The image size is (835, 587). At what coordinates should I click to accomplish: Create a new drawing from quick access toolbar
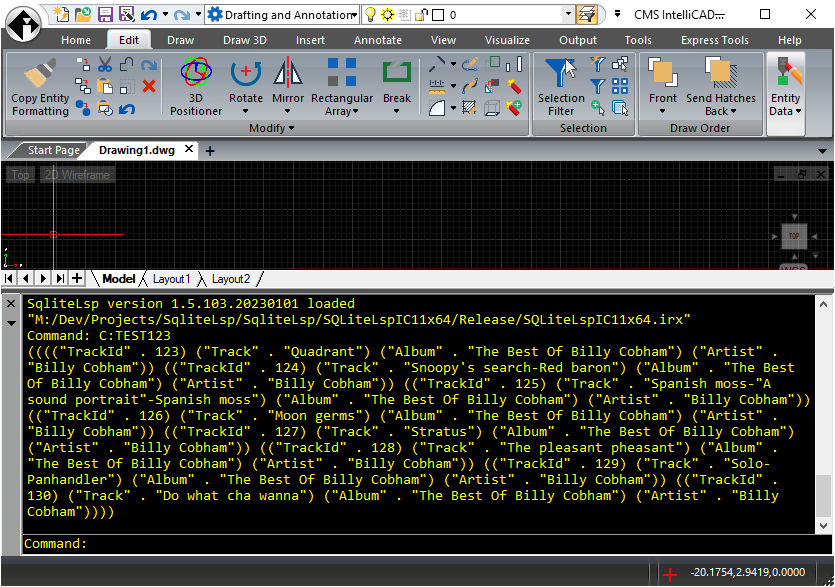coord(62,14)
